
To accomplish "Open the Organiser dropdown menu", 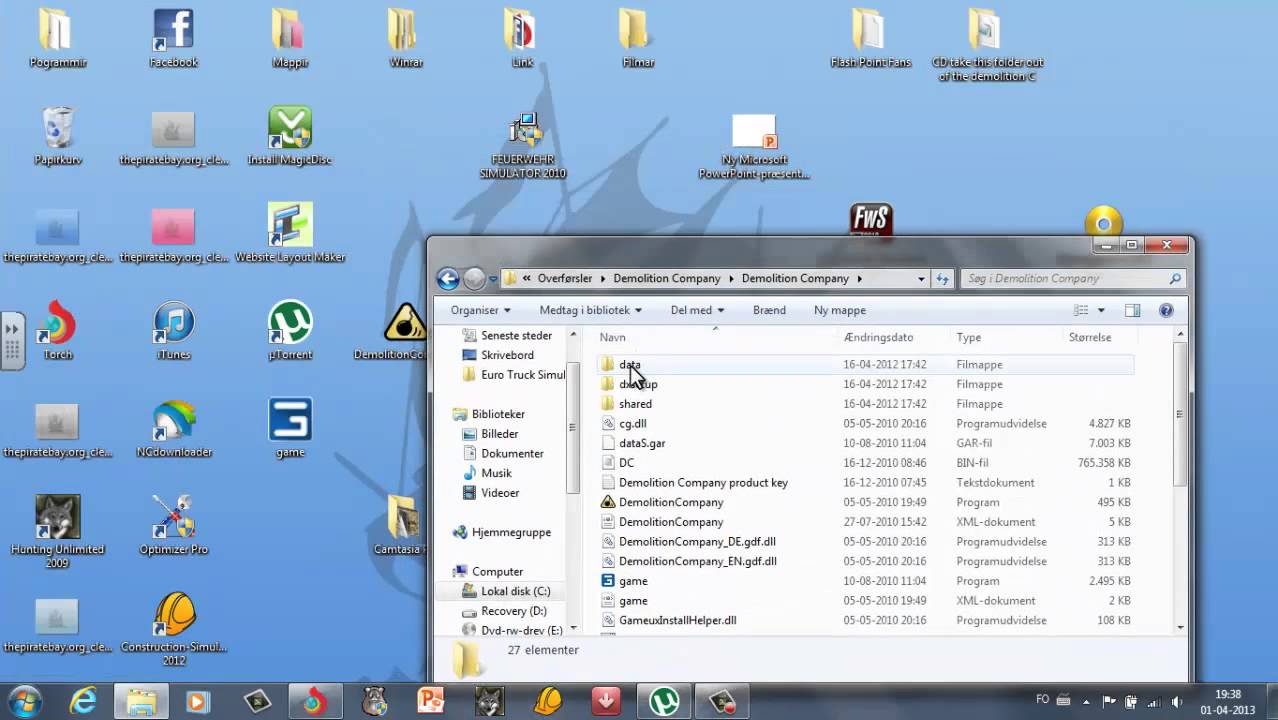I will click(480, 310).
